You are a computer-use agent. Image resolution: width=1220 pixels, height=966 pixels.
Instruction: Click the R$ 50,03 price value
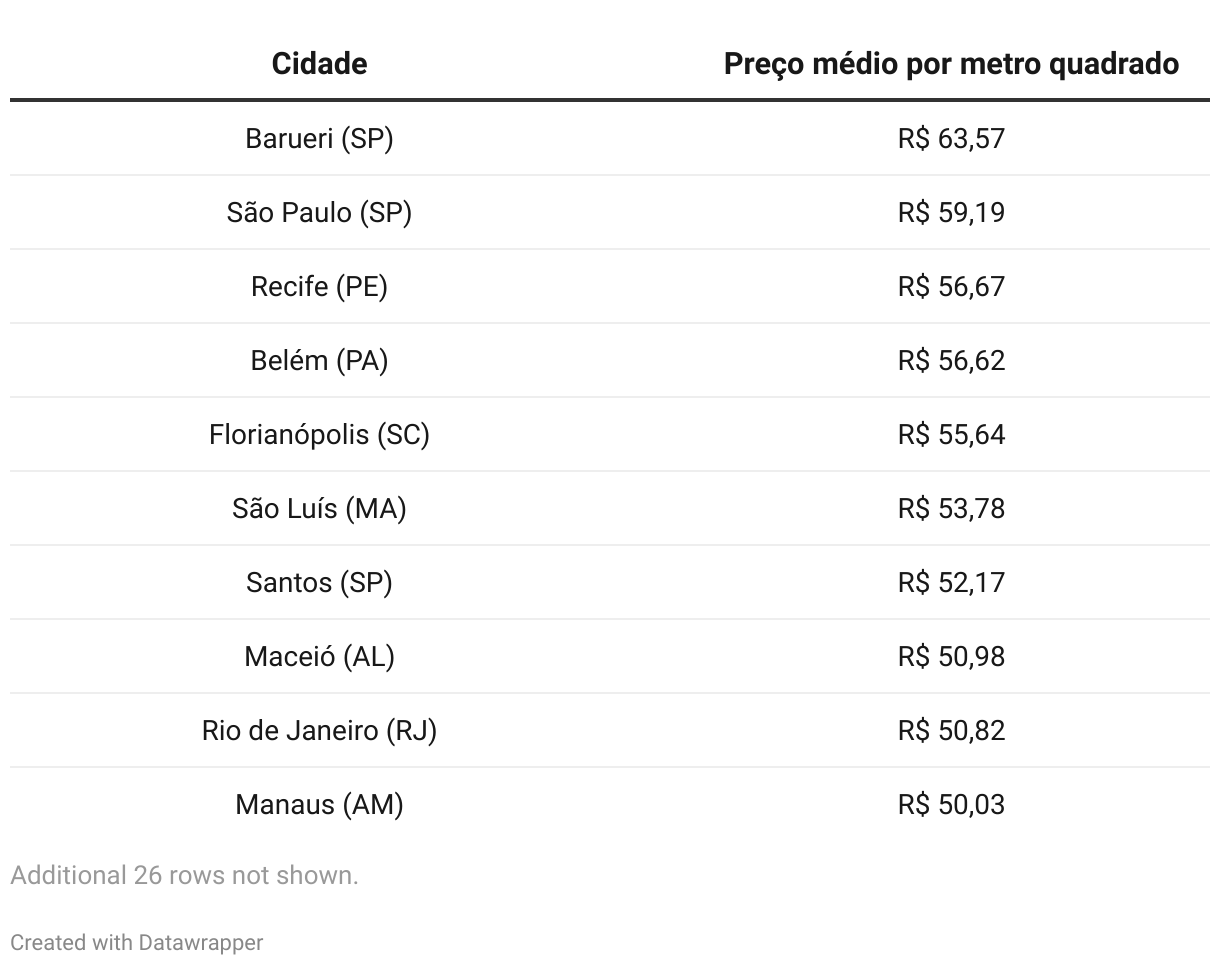click(951, 804)
